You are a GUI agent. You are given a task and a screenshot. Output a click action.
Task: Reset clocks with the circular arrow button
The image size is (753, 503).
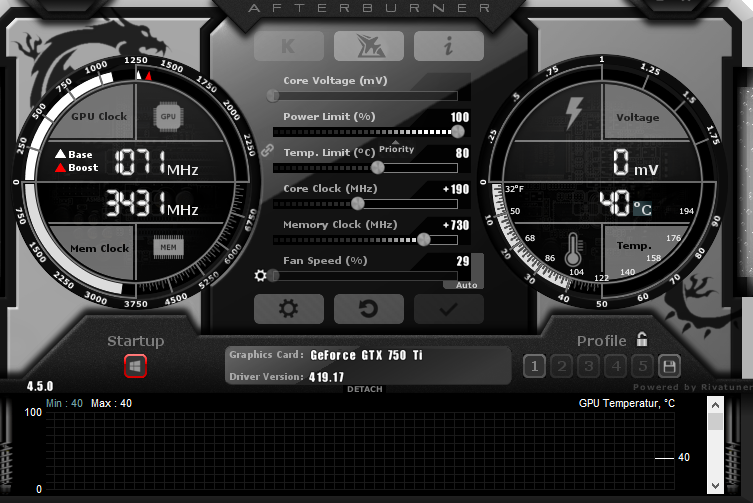click(x=368, y=308)
